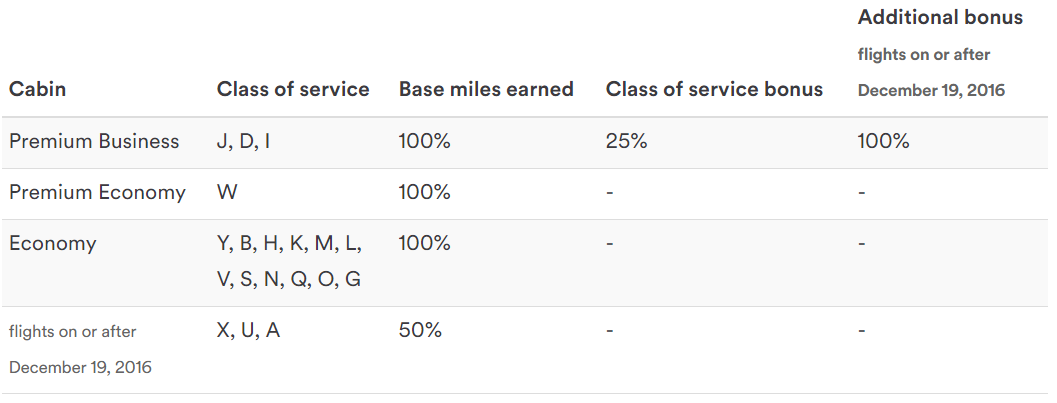
Task: Click the J, D, I class cell
Action: (244, 141)
